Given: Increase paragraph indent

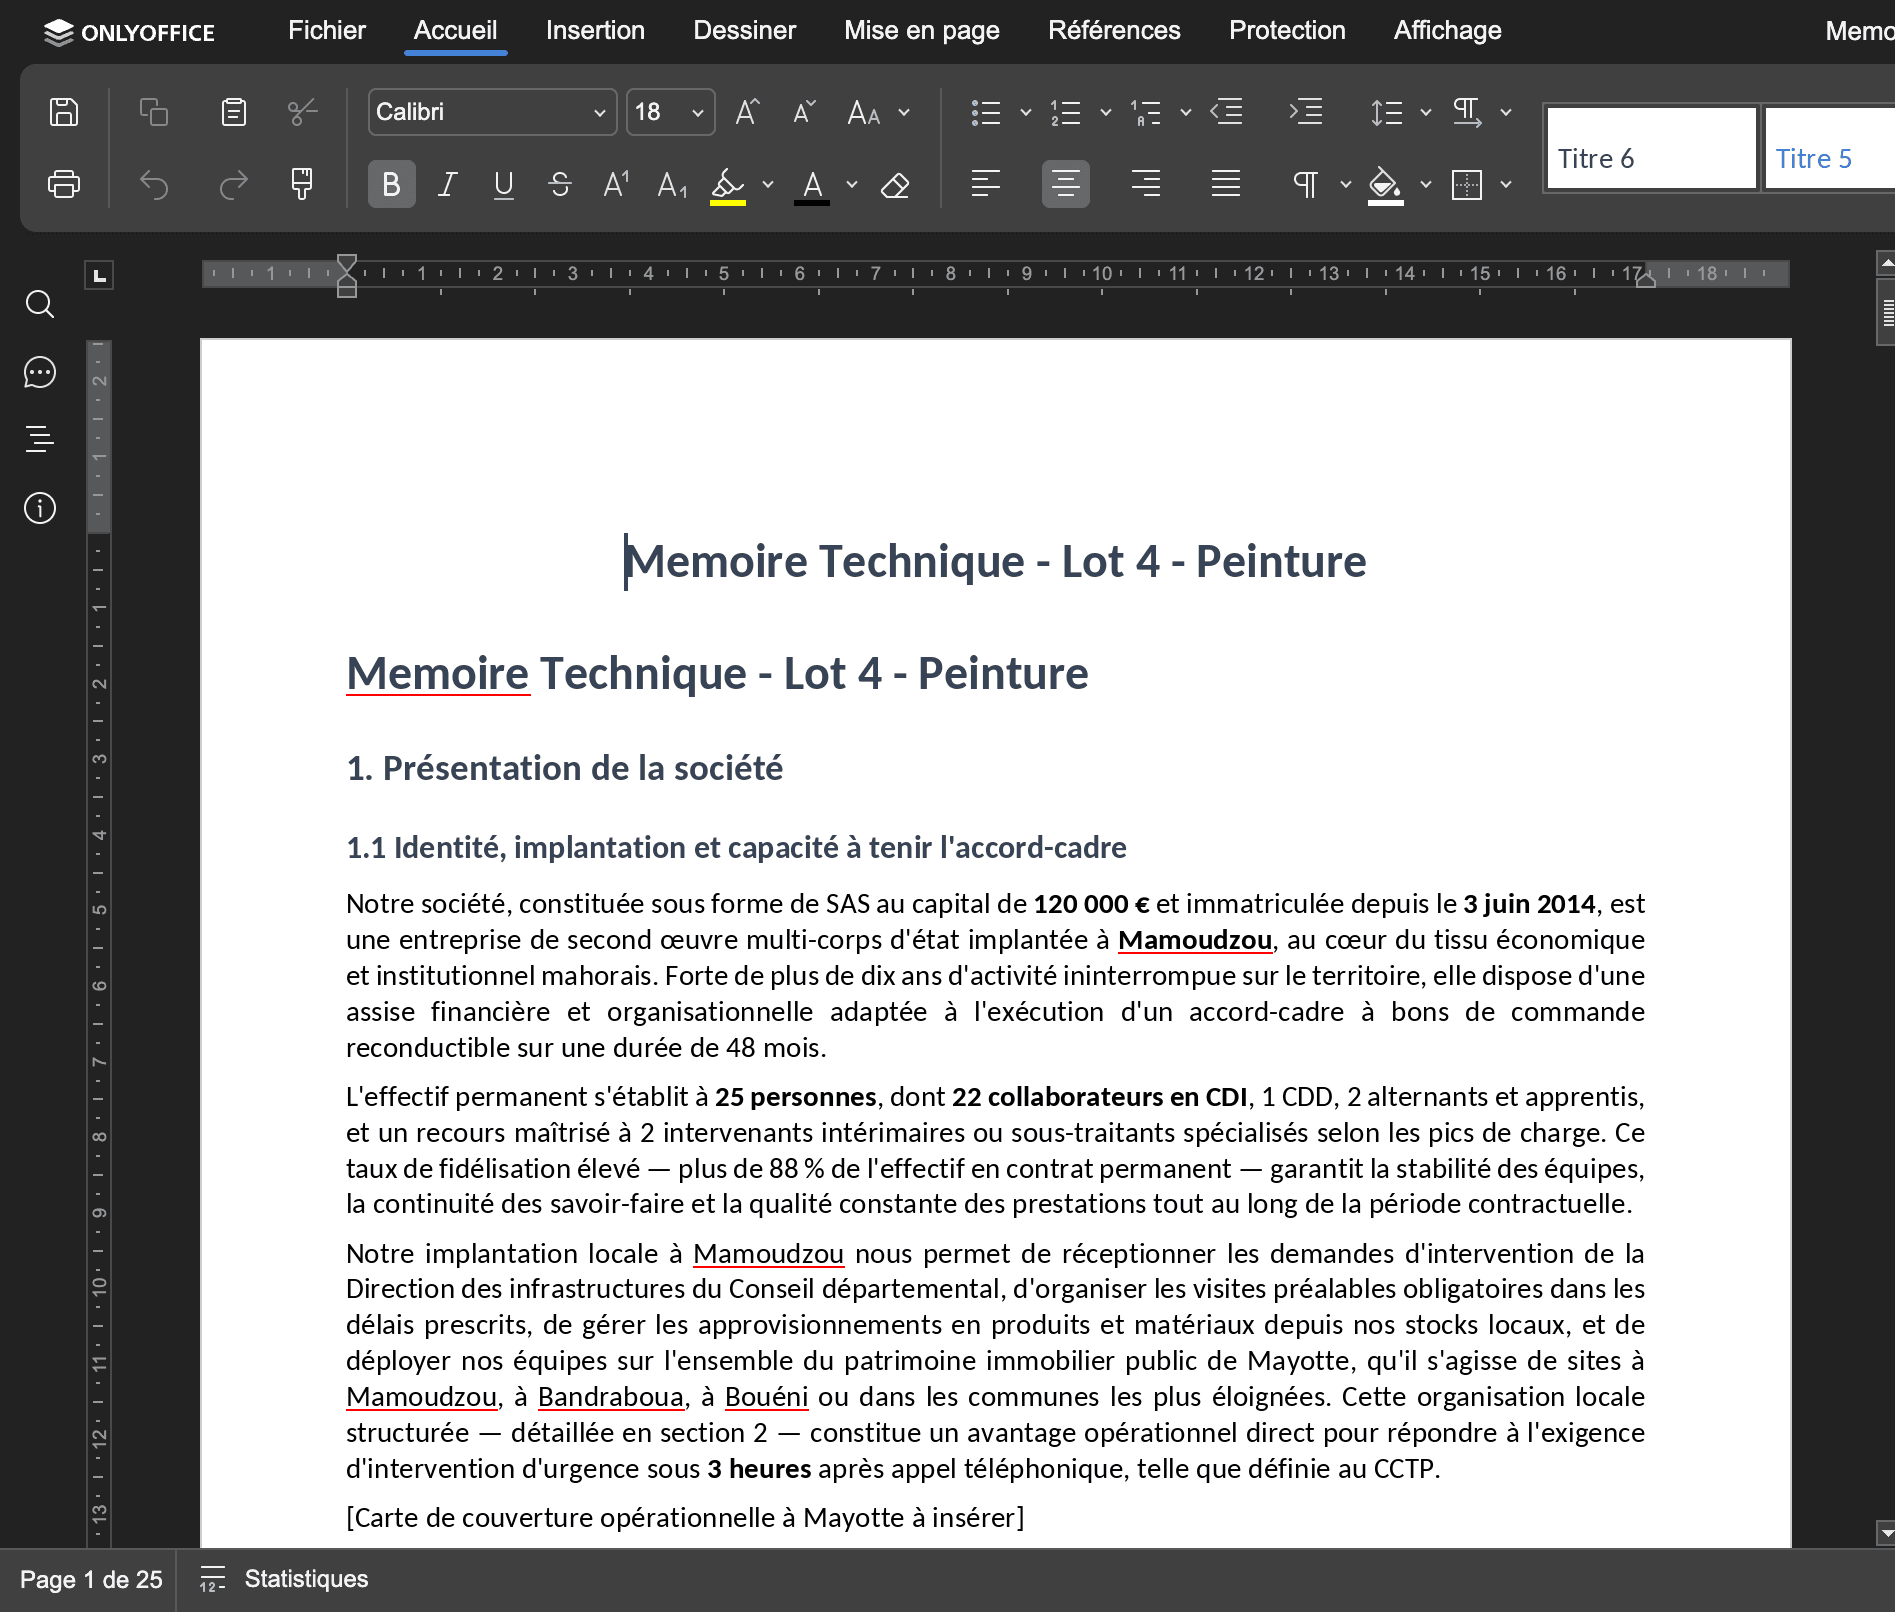Looking at the screenshot, I should 1306,112.
